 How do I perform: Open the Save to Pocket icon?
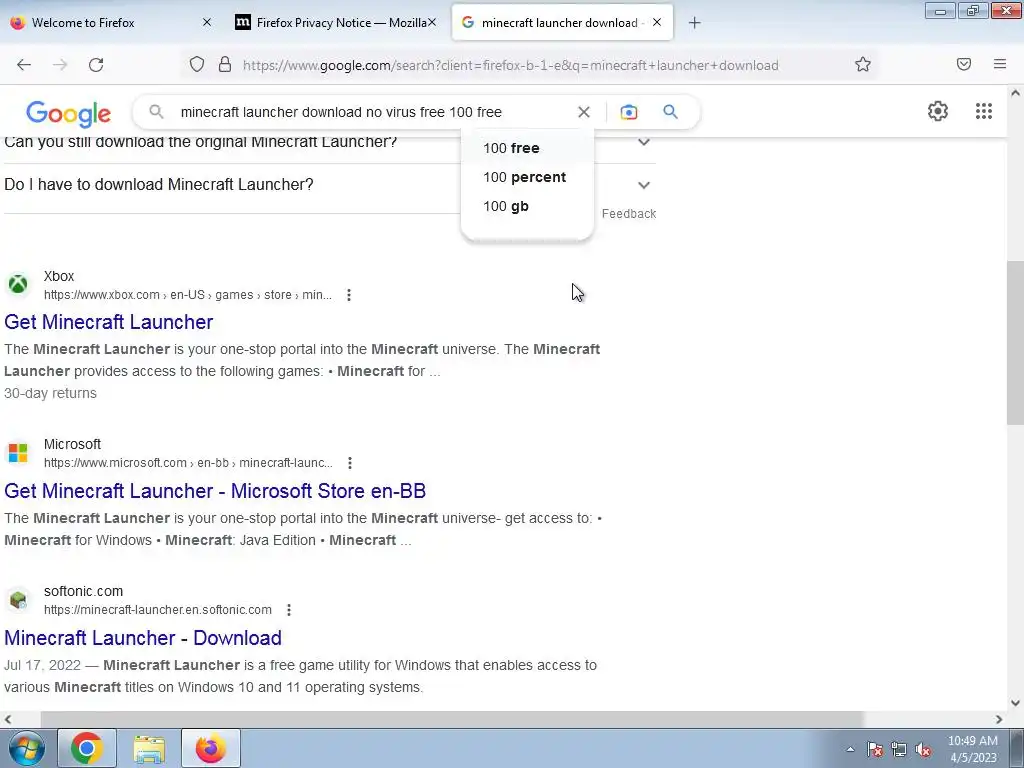coord(964,64)
